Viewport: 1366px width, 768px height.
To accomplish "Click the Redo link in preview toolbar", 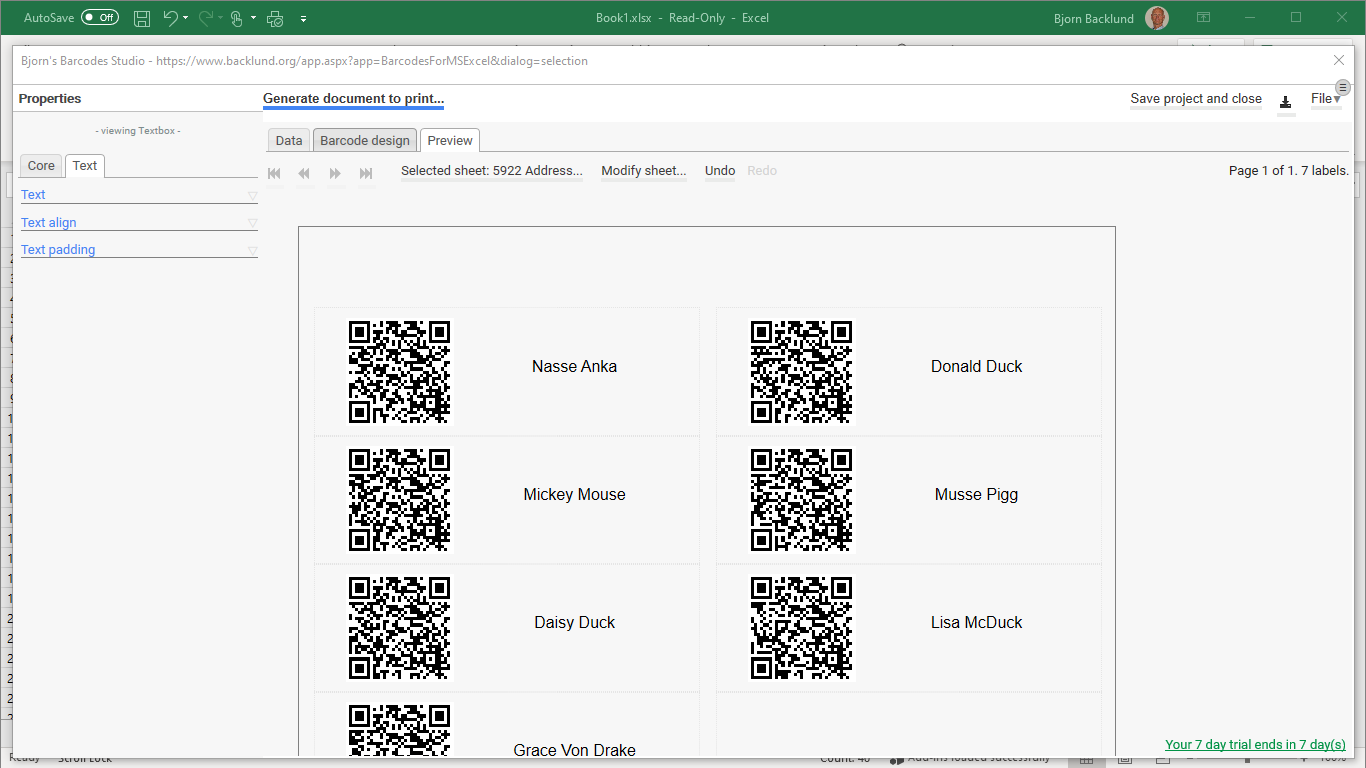I will [x=762, y=171].
